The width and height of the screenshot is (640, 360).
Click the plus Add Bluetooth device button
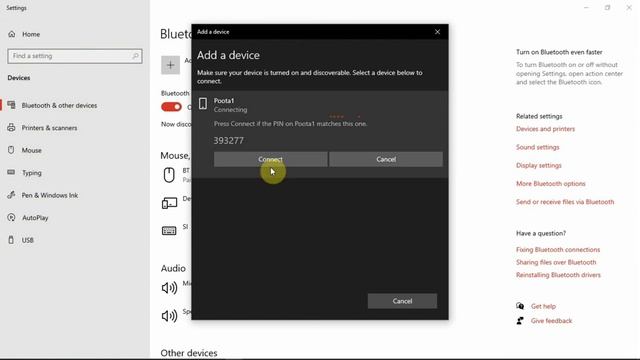click(x=170, y=65)
